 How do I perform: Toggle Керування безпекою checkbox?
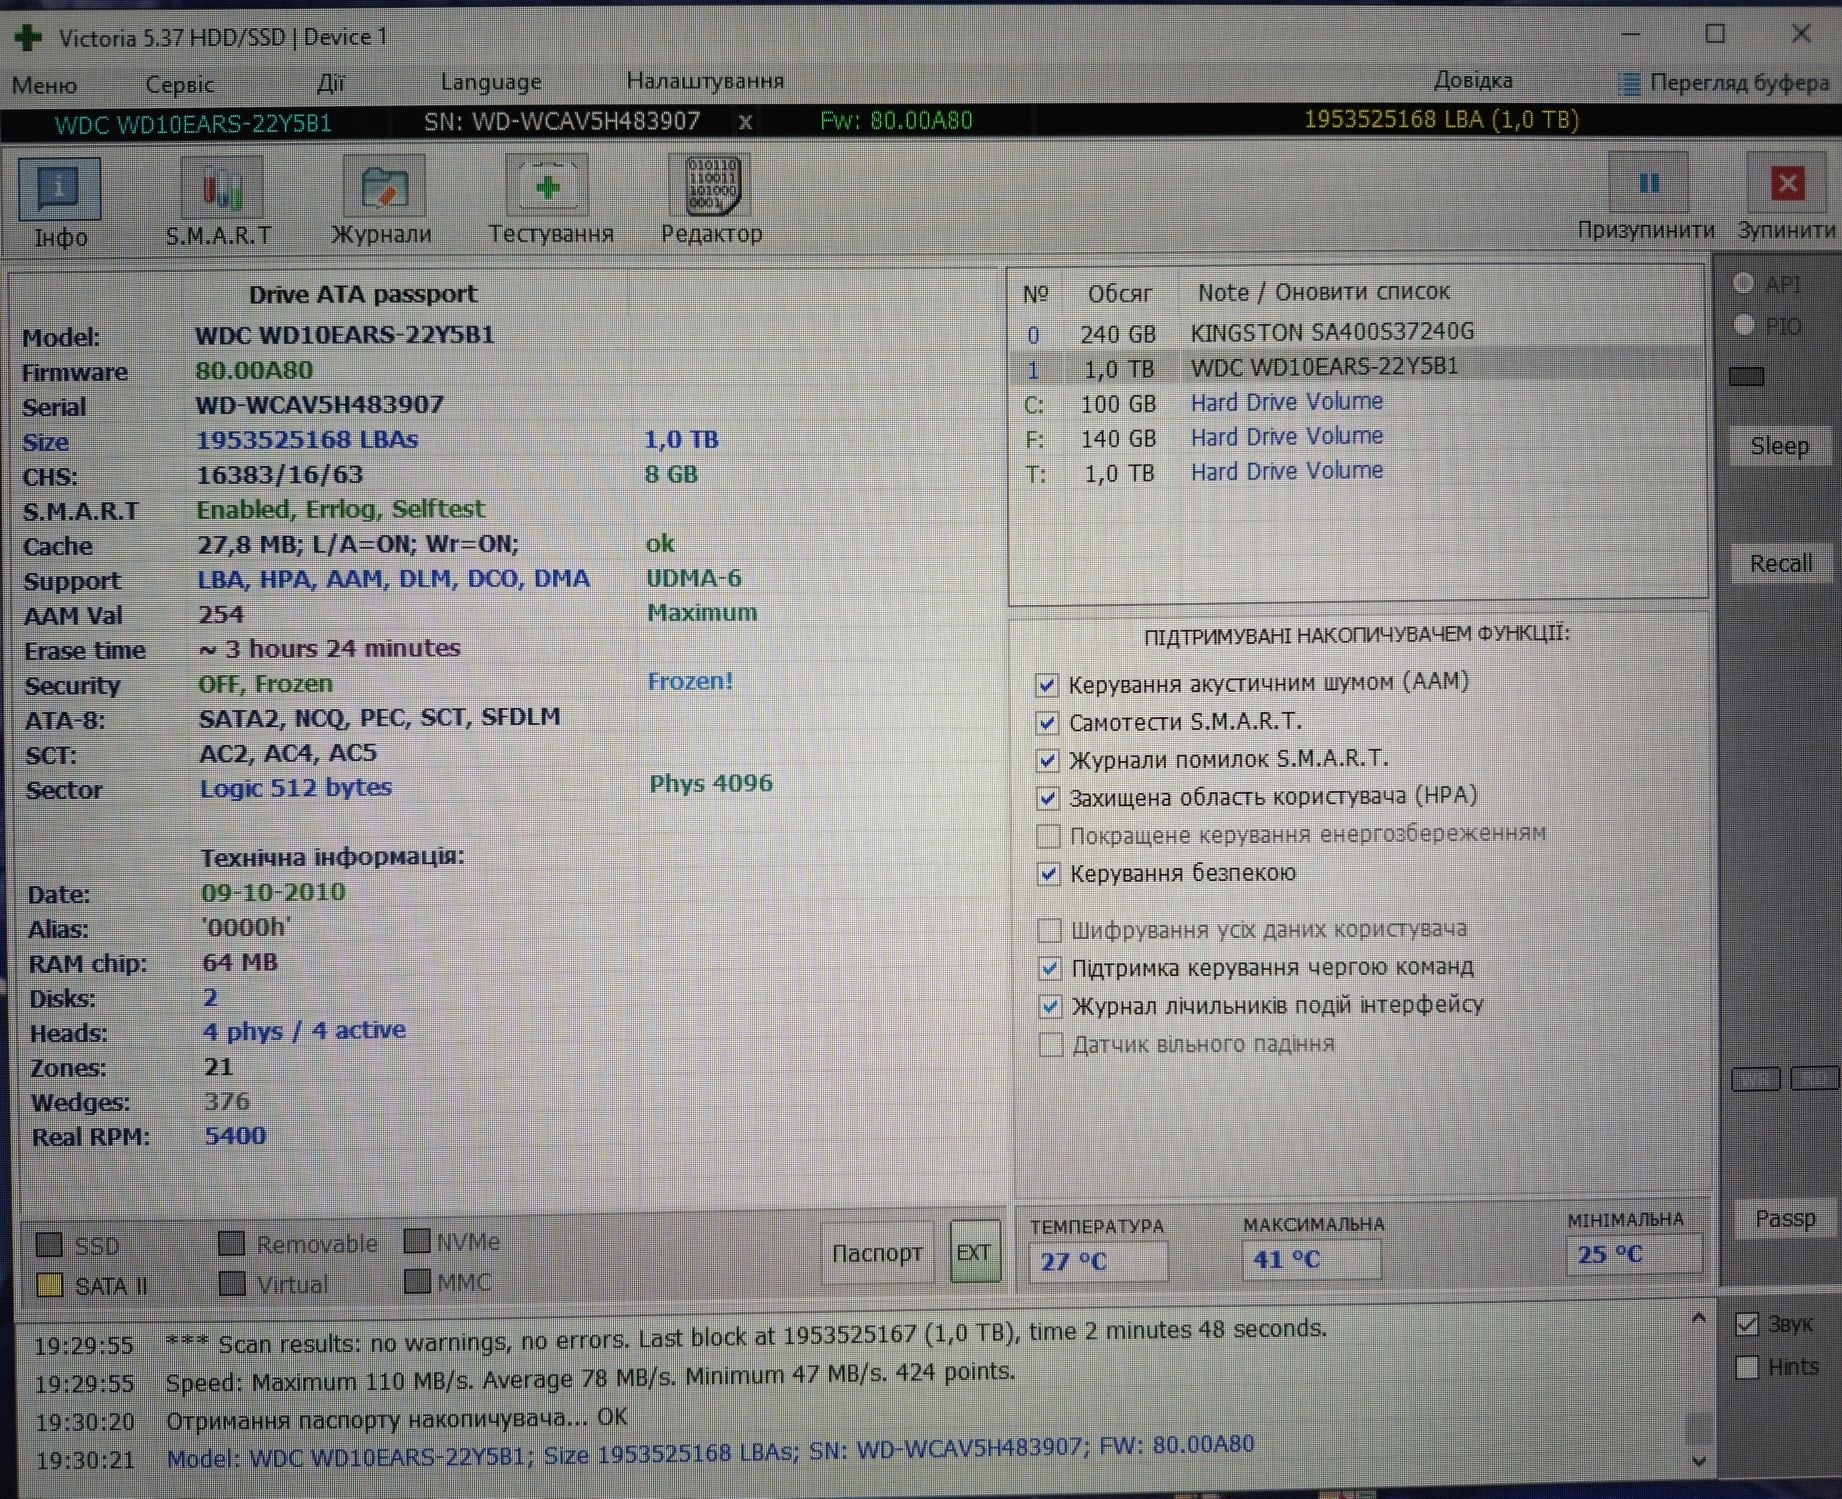point(1048,874)
